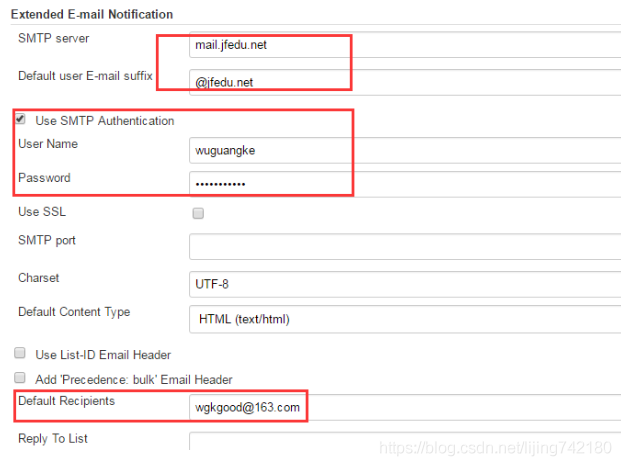Click the "SMTP server" label text
This screenshot has height=466, width=621.
53,38
